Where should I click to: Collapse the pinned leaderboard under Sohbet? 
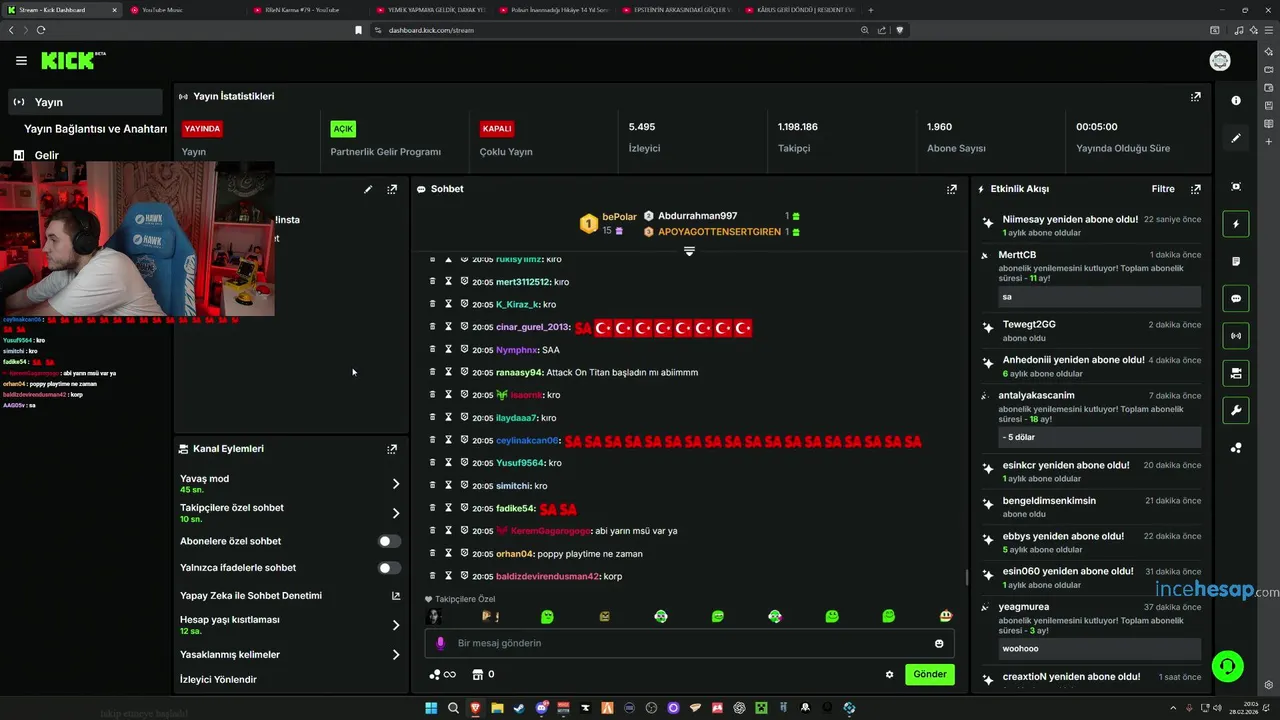click(689, 251)
